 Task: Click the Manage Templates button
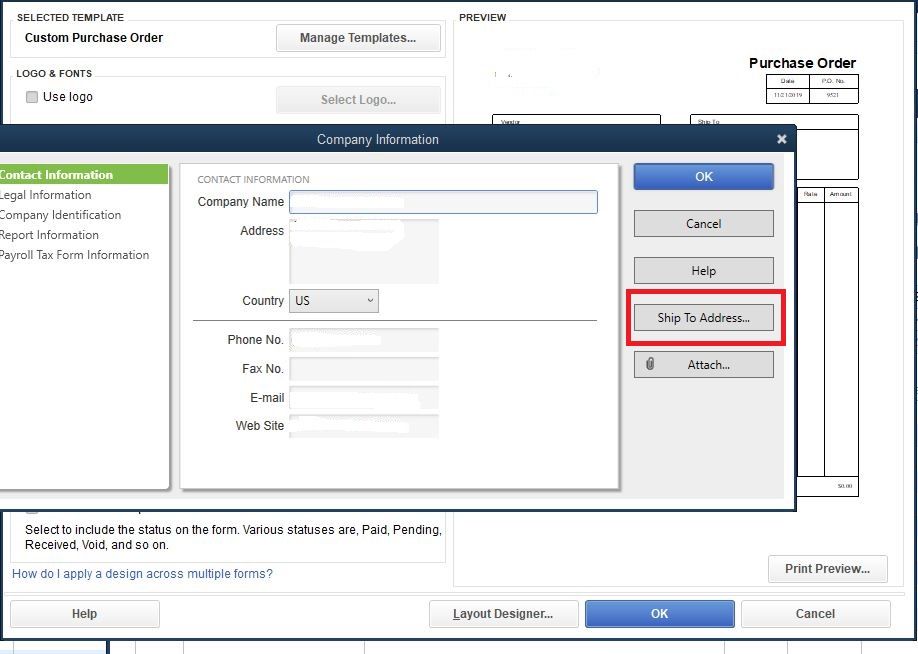(x=358, y=37)
